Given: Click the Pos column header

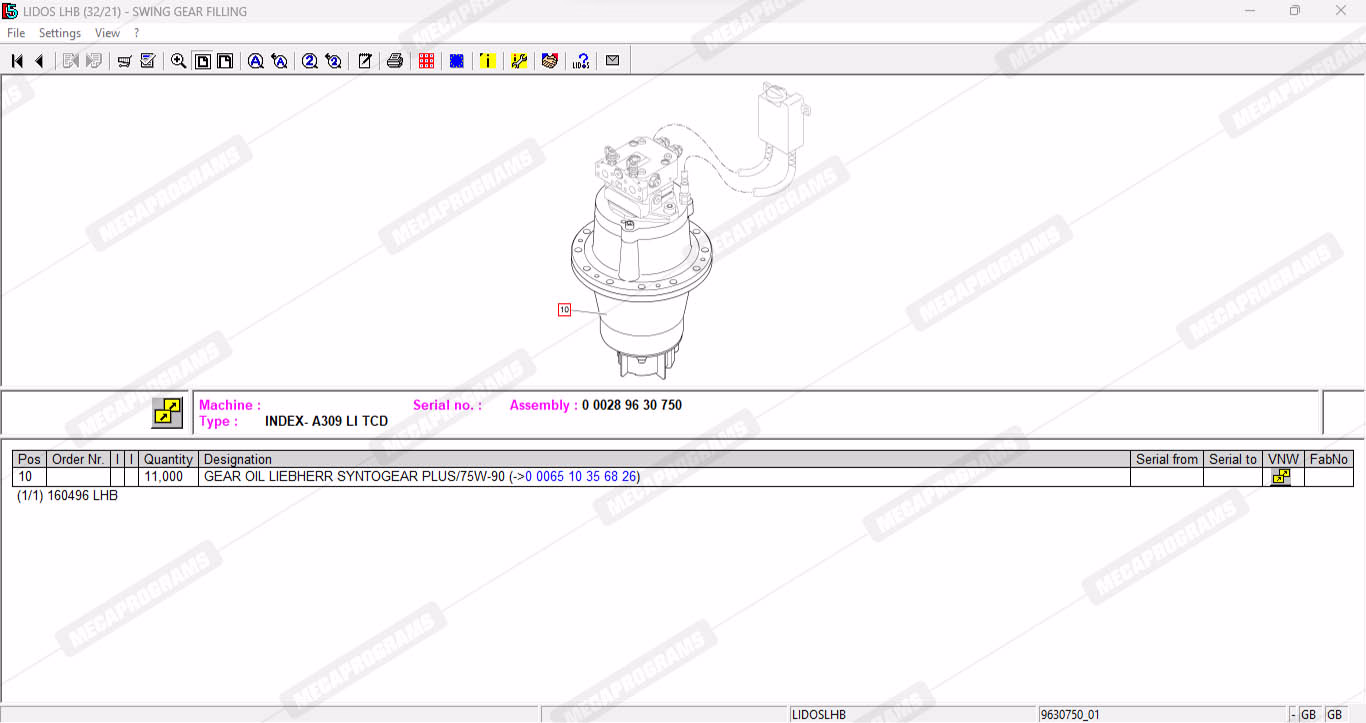Looking at the screenshot, I should pos(29,460).
